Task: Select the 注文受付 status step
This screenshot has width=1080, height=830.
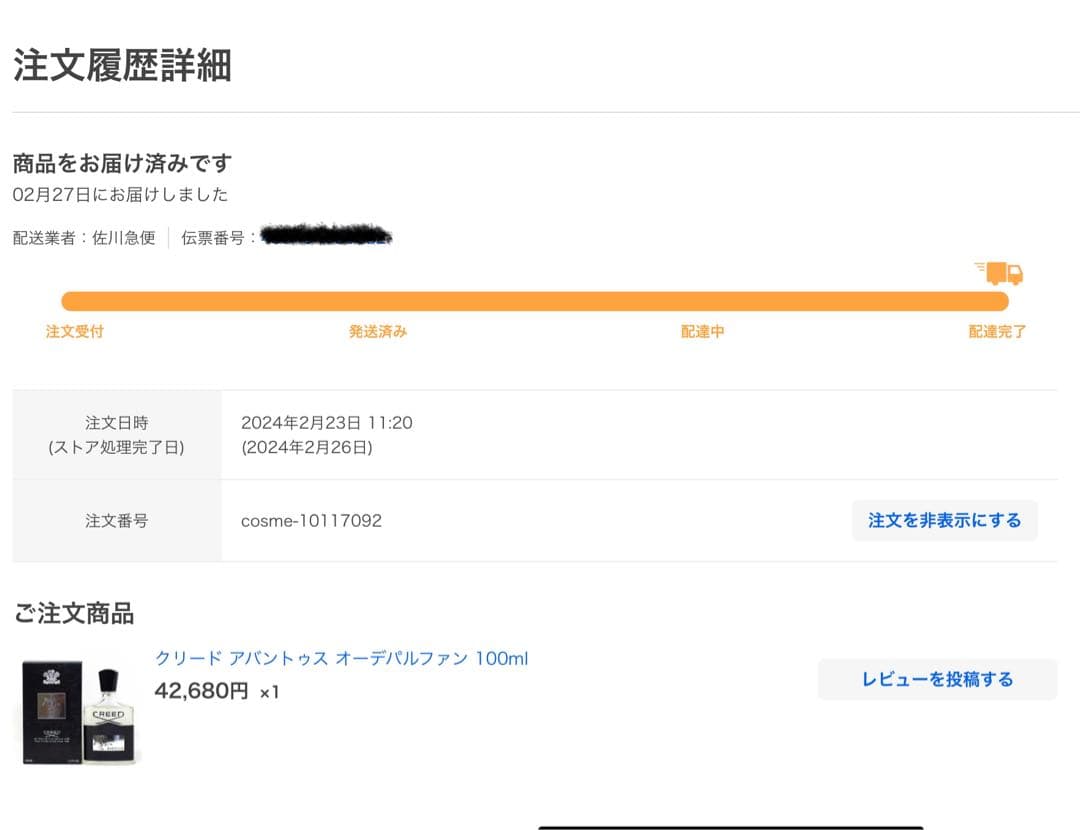Action: click(73, 331)
